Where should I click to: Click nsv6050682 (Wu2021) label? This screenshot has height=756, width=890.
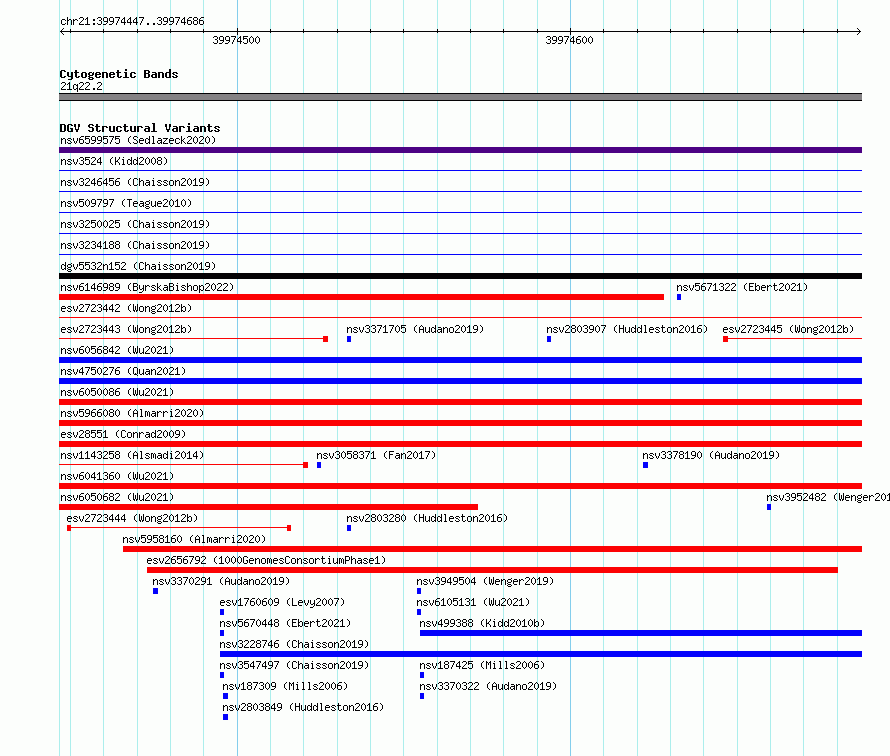[x=117, y=497]
